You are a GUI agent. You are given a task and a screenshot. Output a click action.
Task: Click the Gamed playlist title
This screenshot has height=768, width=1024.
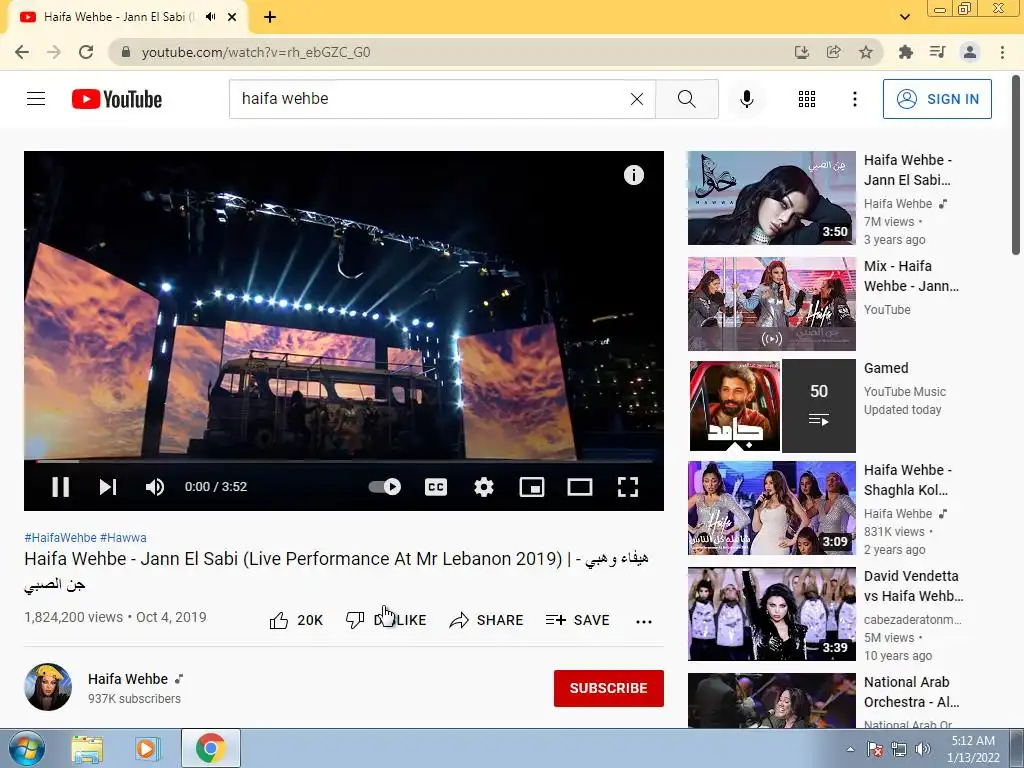click(886, 368)
